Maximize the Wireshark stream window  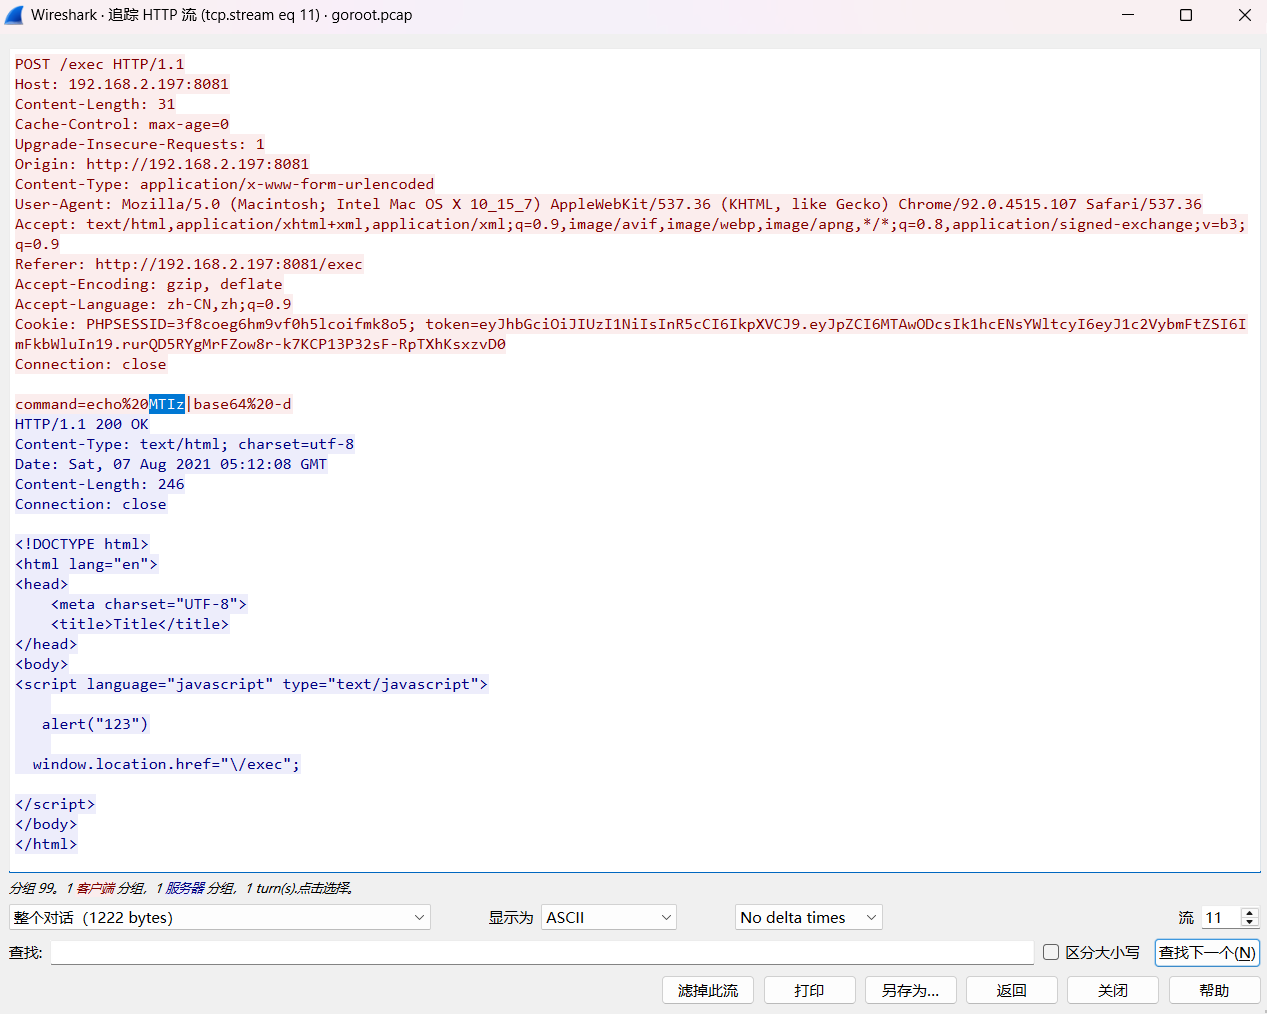tap(1186, 15)
